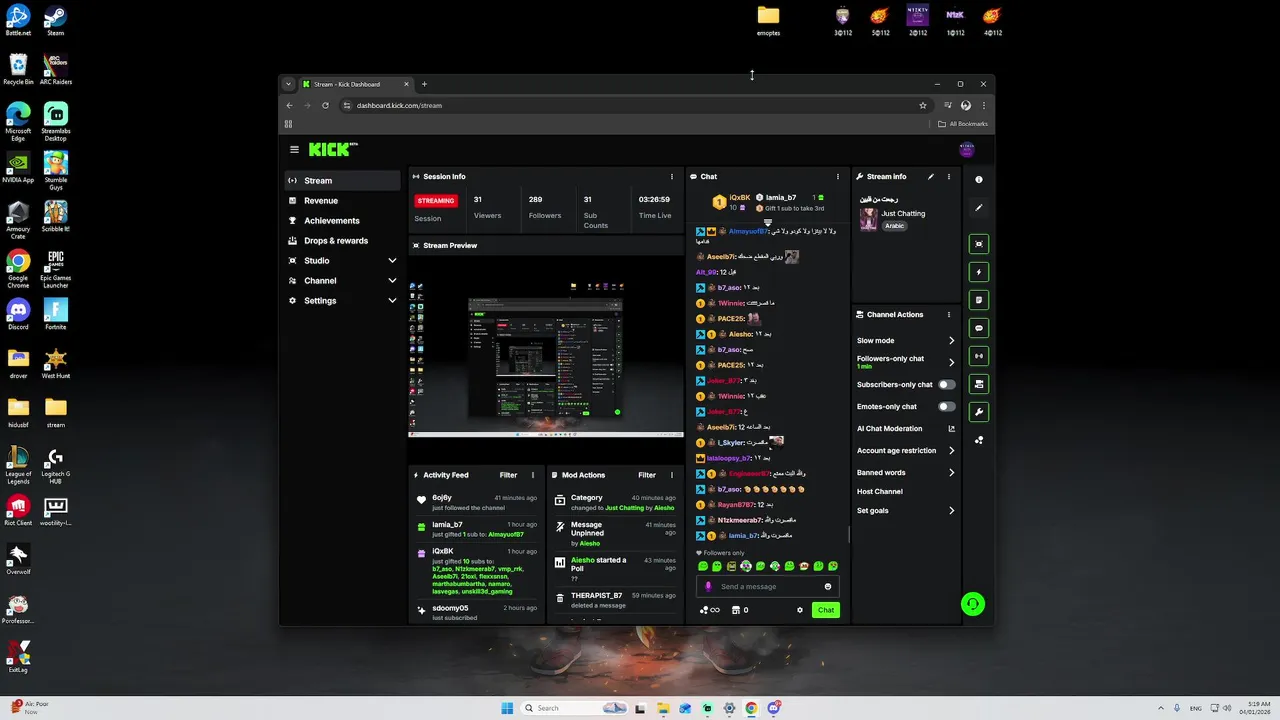
Task: Open the chat emoji picker
Action: [x=827, y=587]
